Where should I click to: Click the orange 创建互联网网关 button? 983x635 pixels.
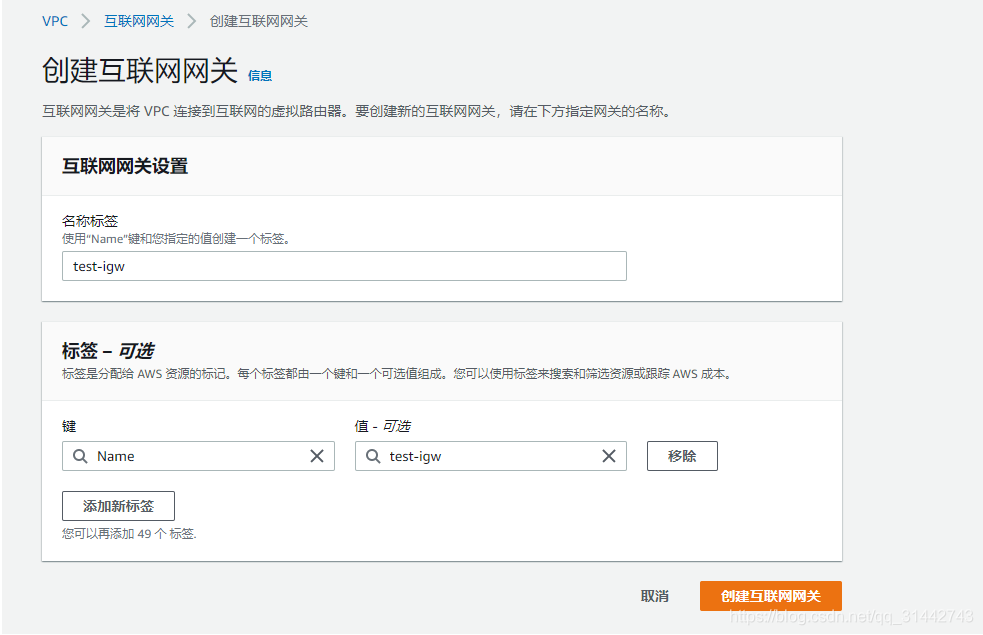click(770, 596)
